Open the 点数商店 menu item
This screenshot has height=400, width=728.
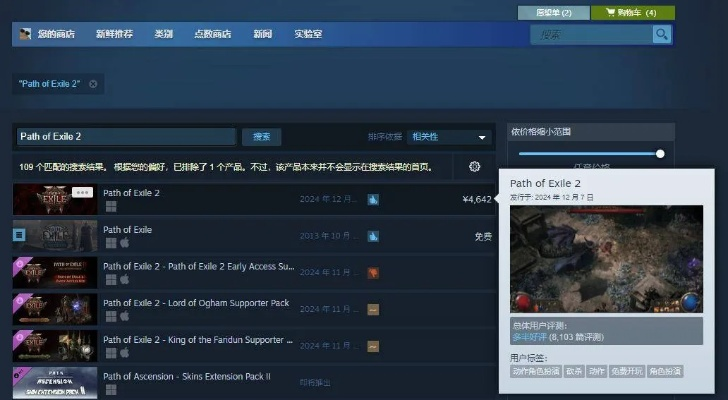pyautogui.click(x=213, y=34)
